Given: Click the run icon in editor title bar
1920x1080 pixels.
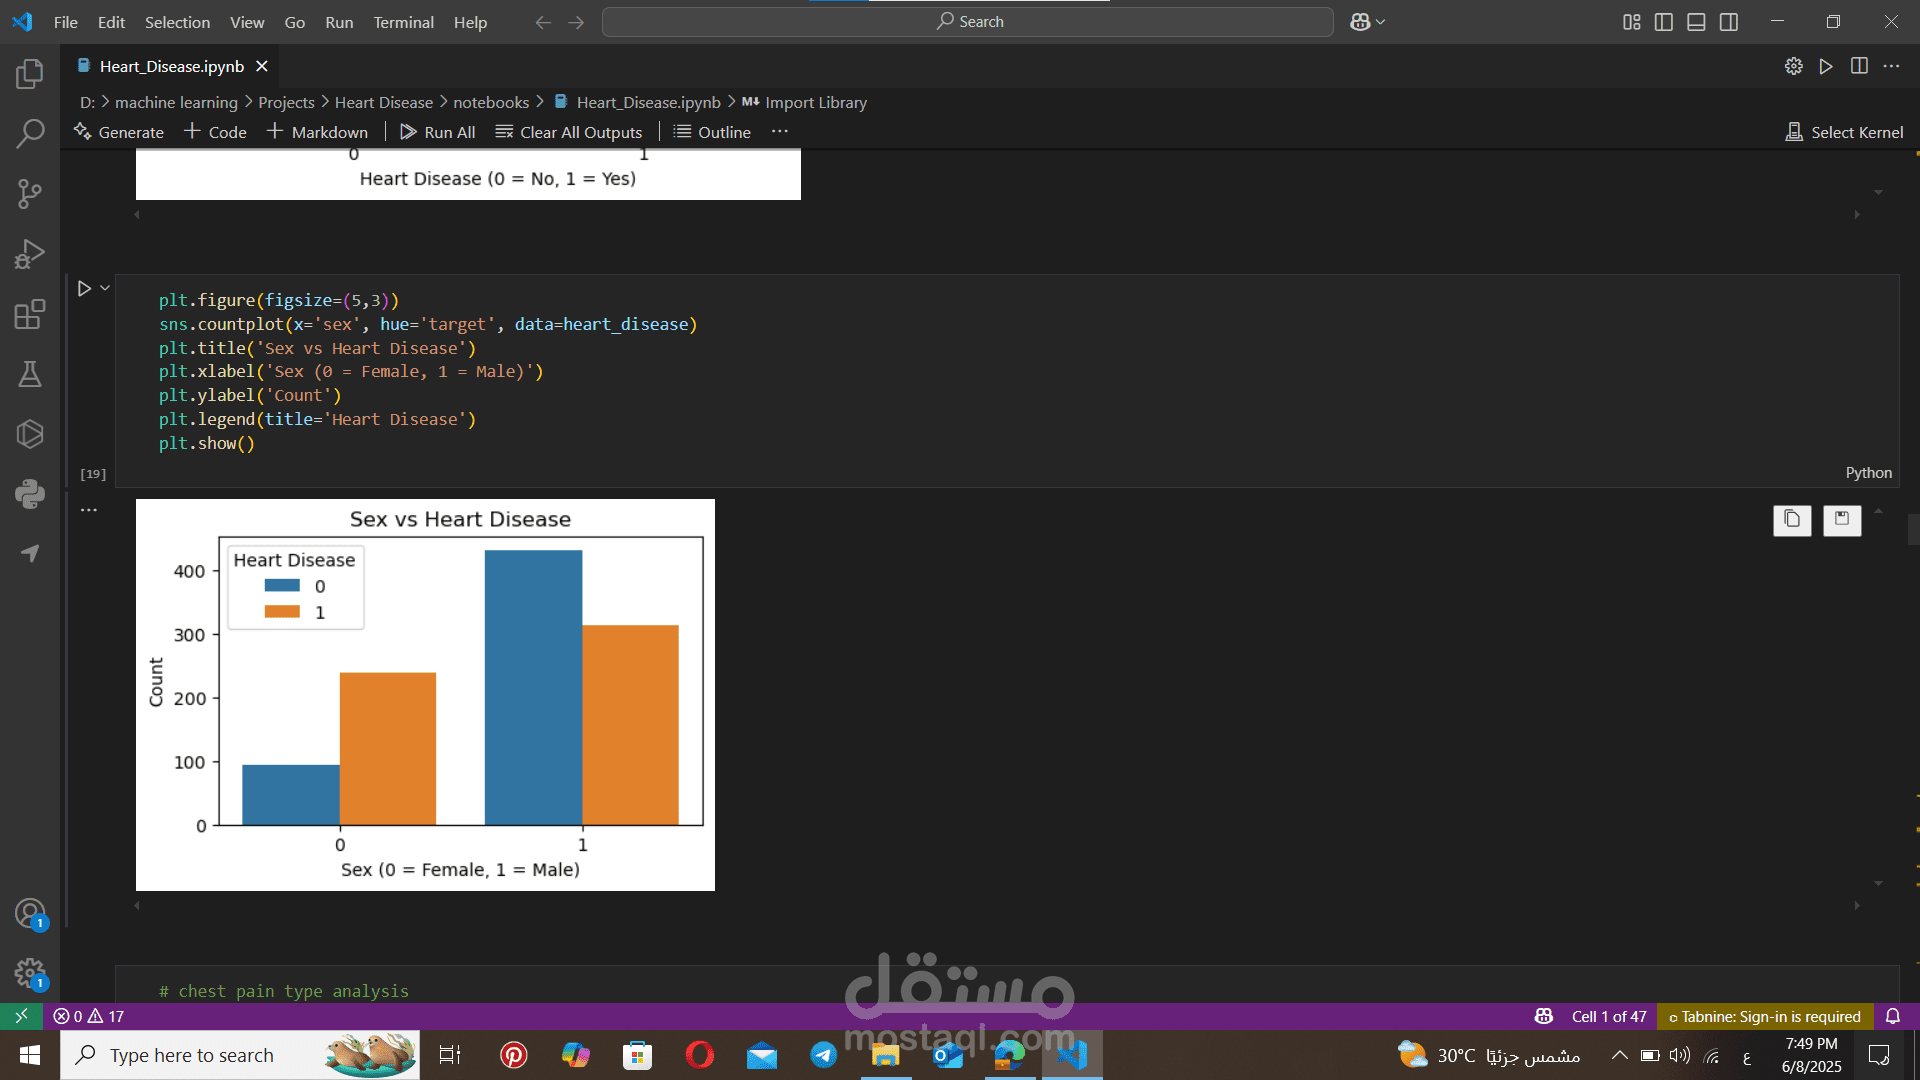Looking at the screenshot, I should coord(1826,66).
